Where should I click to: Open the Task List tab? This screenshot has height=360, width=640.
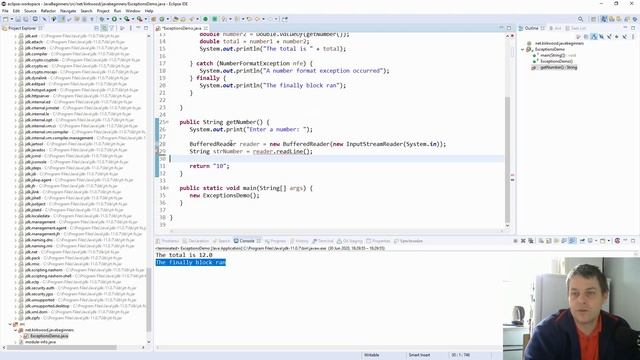click(x=576, y=28)
